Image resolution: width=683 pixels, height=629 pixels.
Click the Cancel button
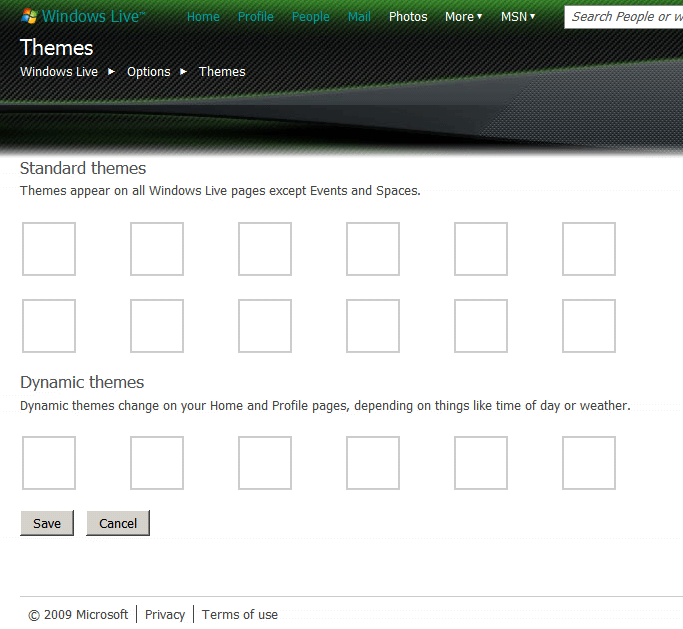[118, 523]
